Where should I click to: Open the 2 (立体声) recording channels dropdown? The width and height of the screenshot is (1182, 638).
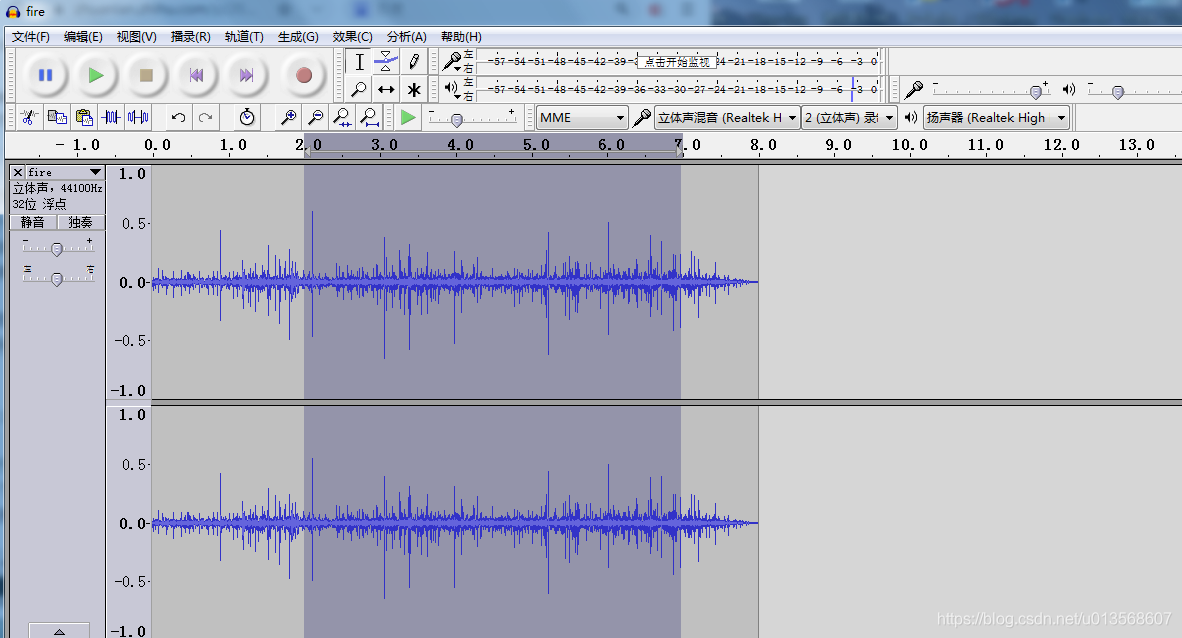pos(849,118)
